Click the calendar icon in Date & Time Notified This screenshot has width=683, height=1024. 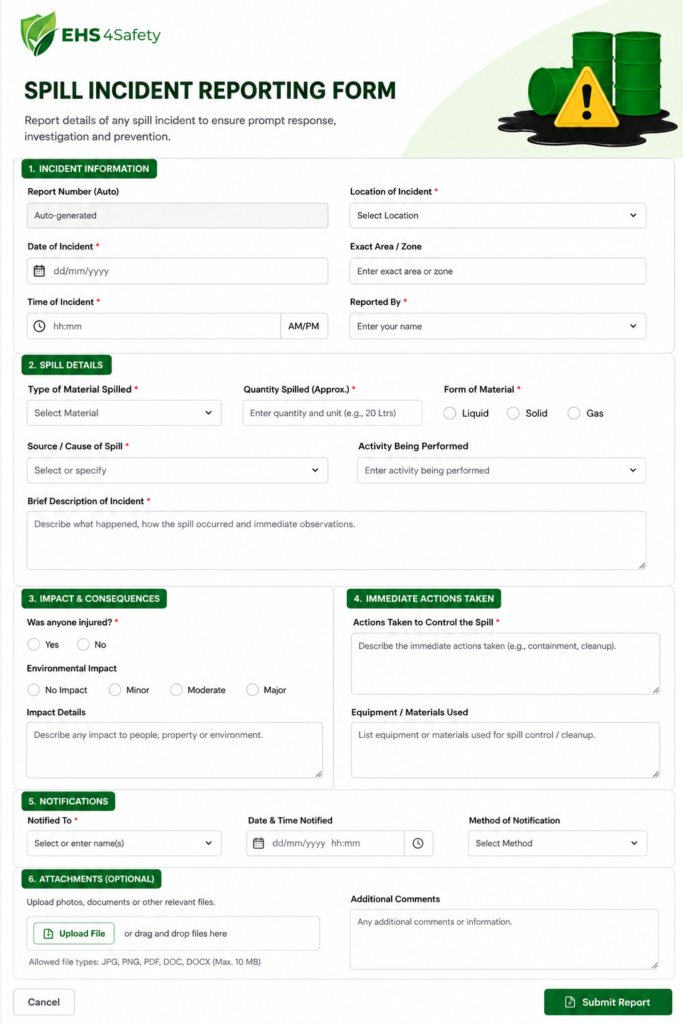click(259, 843)
